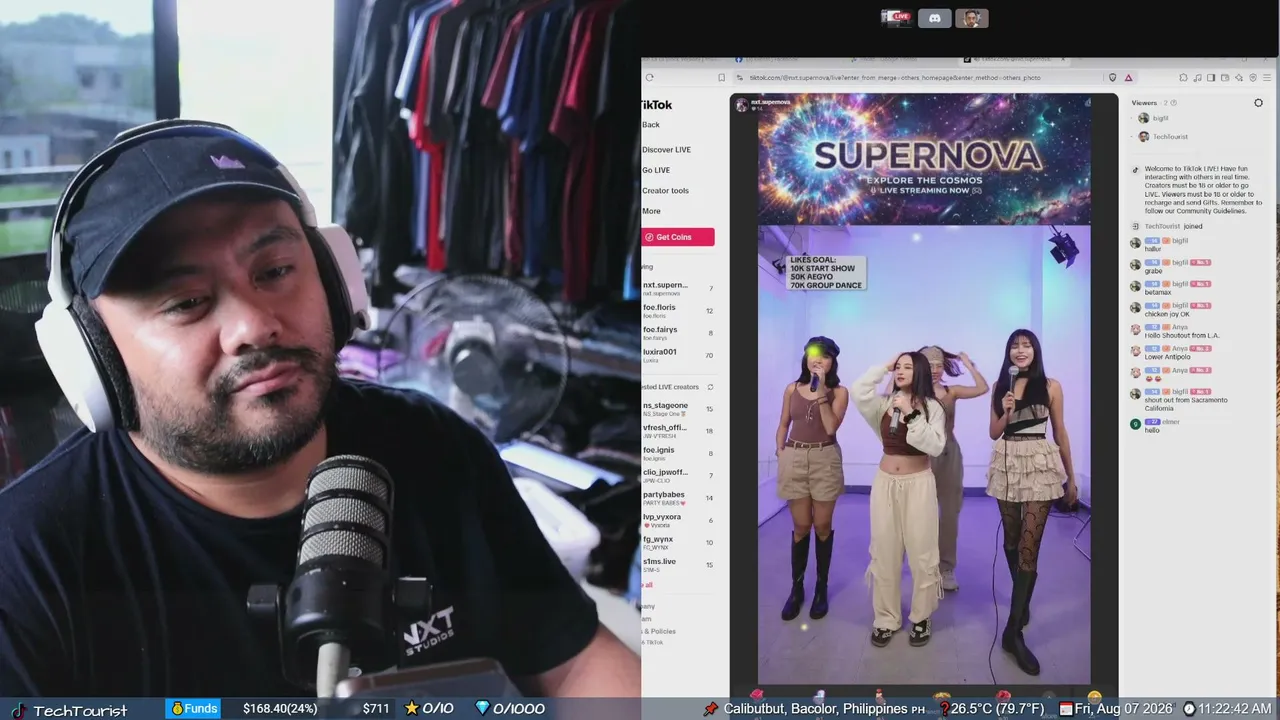This screenshot has width=1280, height=720.
Task: Open browser extensions puzzle icon
Action: tap(1183, 77)
